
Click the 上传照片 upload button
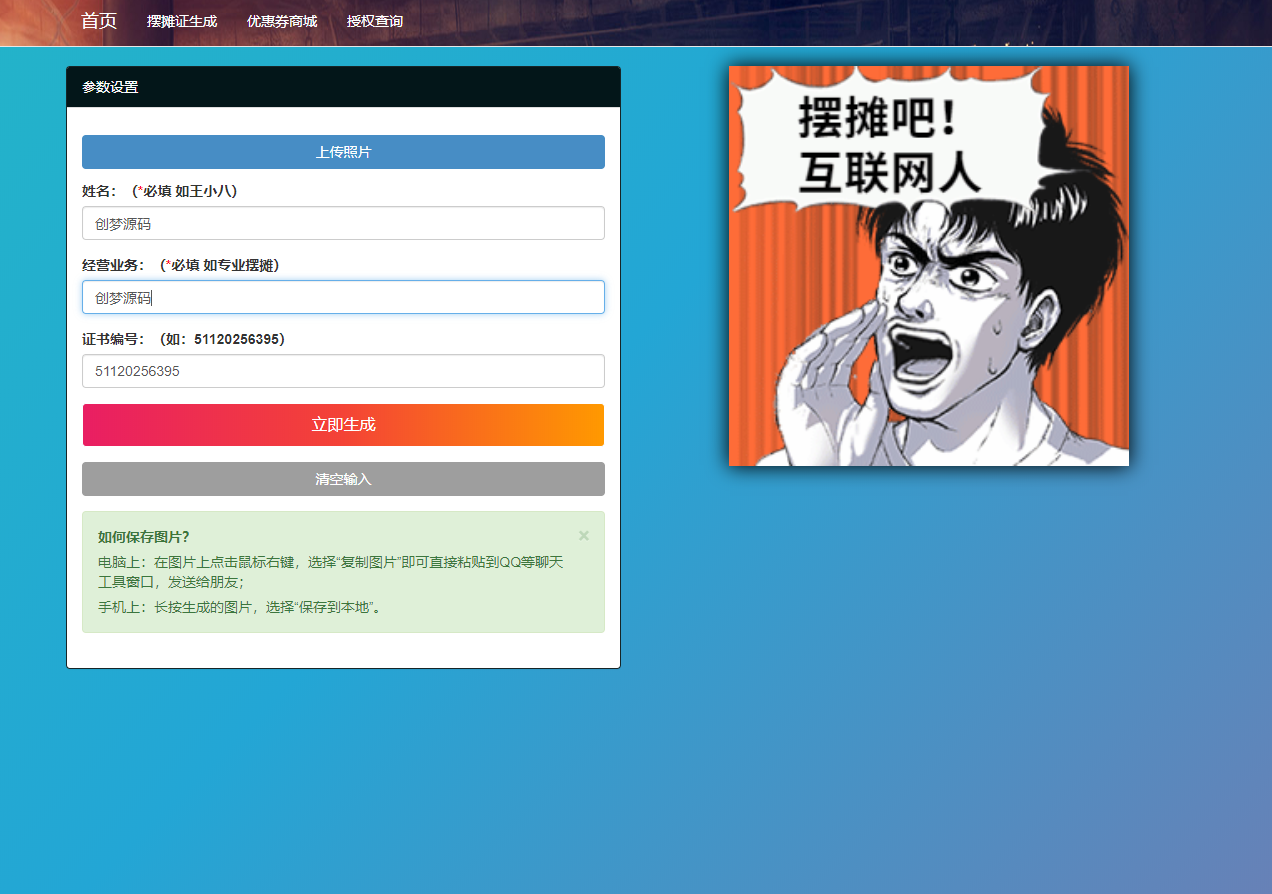click(x=343, y=152)
